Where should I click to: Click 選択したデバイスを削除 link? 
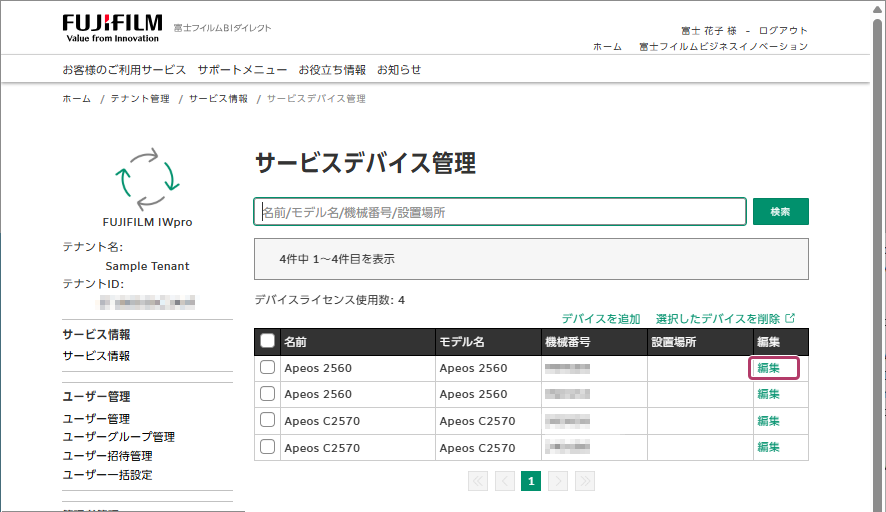click(x=718, y=319)
